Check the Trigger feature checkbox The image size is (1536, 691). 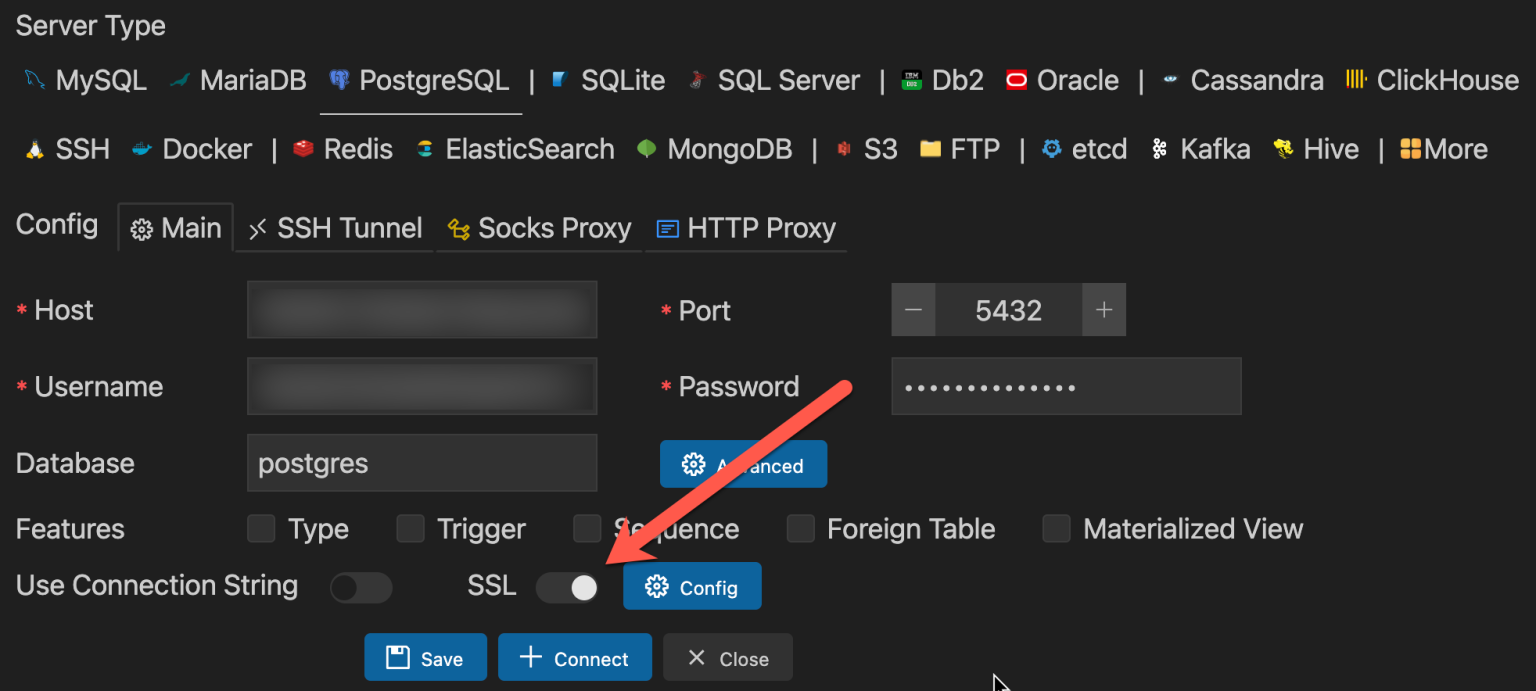tap(410, 529)
